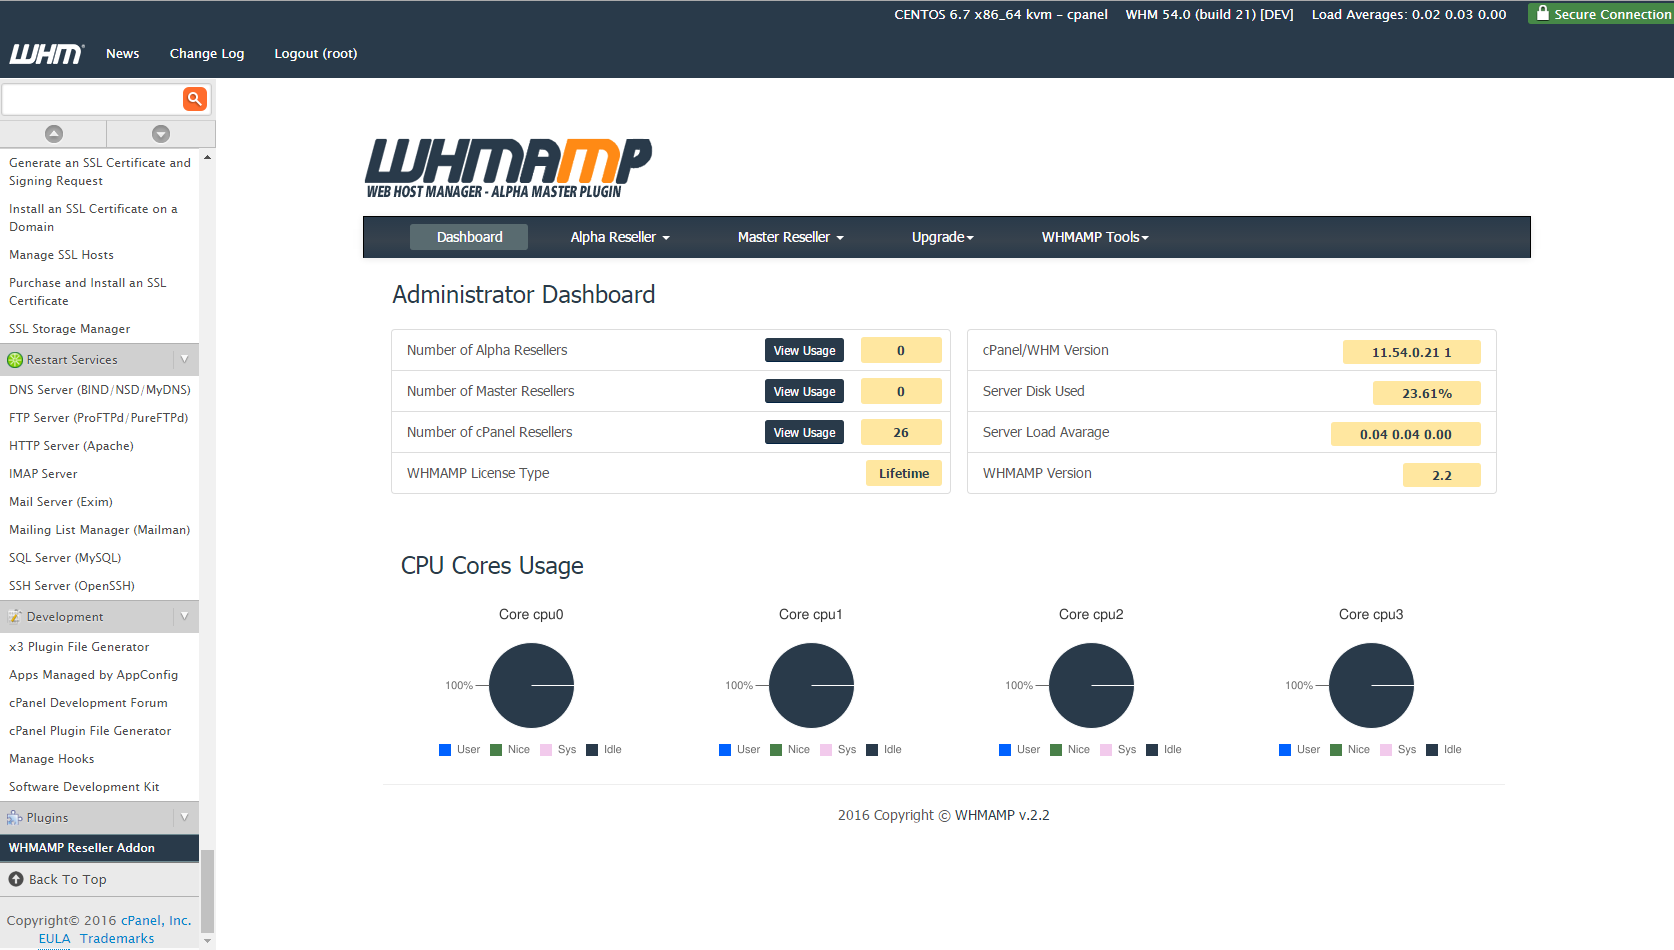Click the Development section wrench icon

15,616
